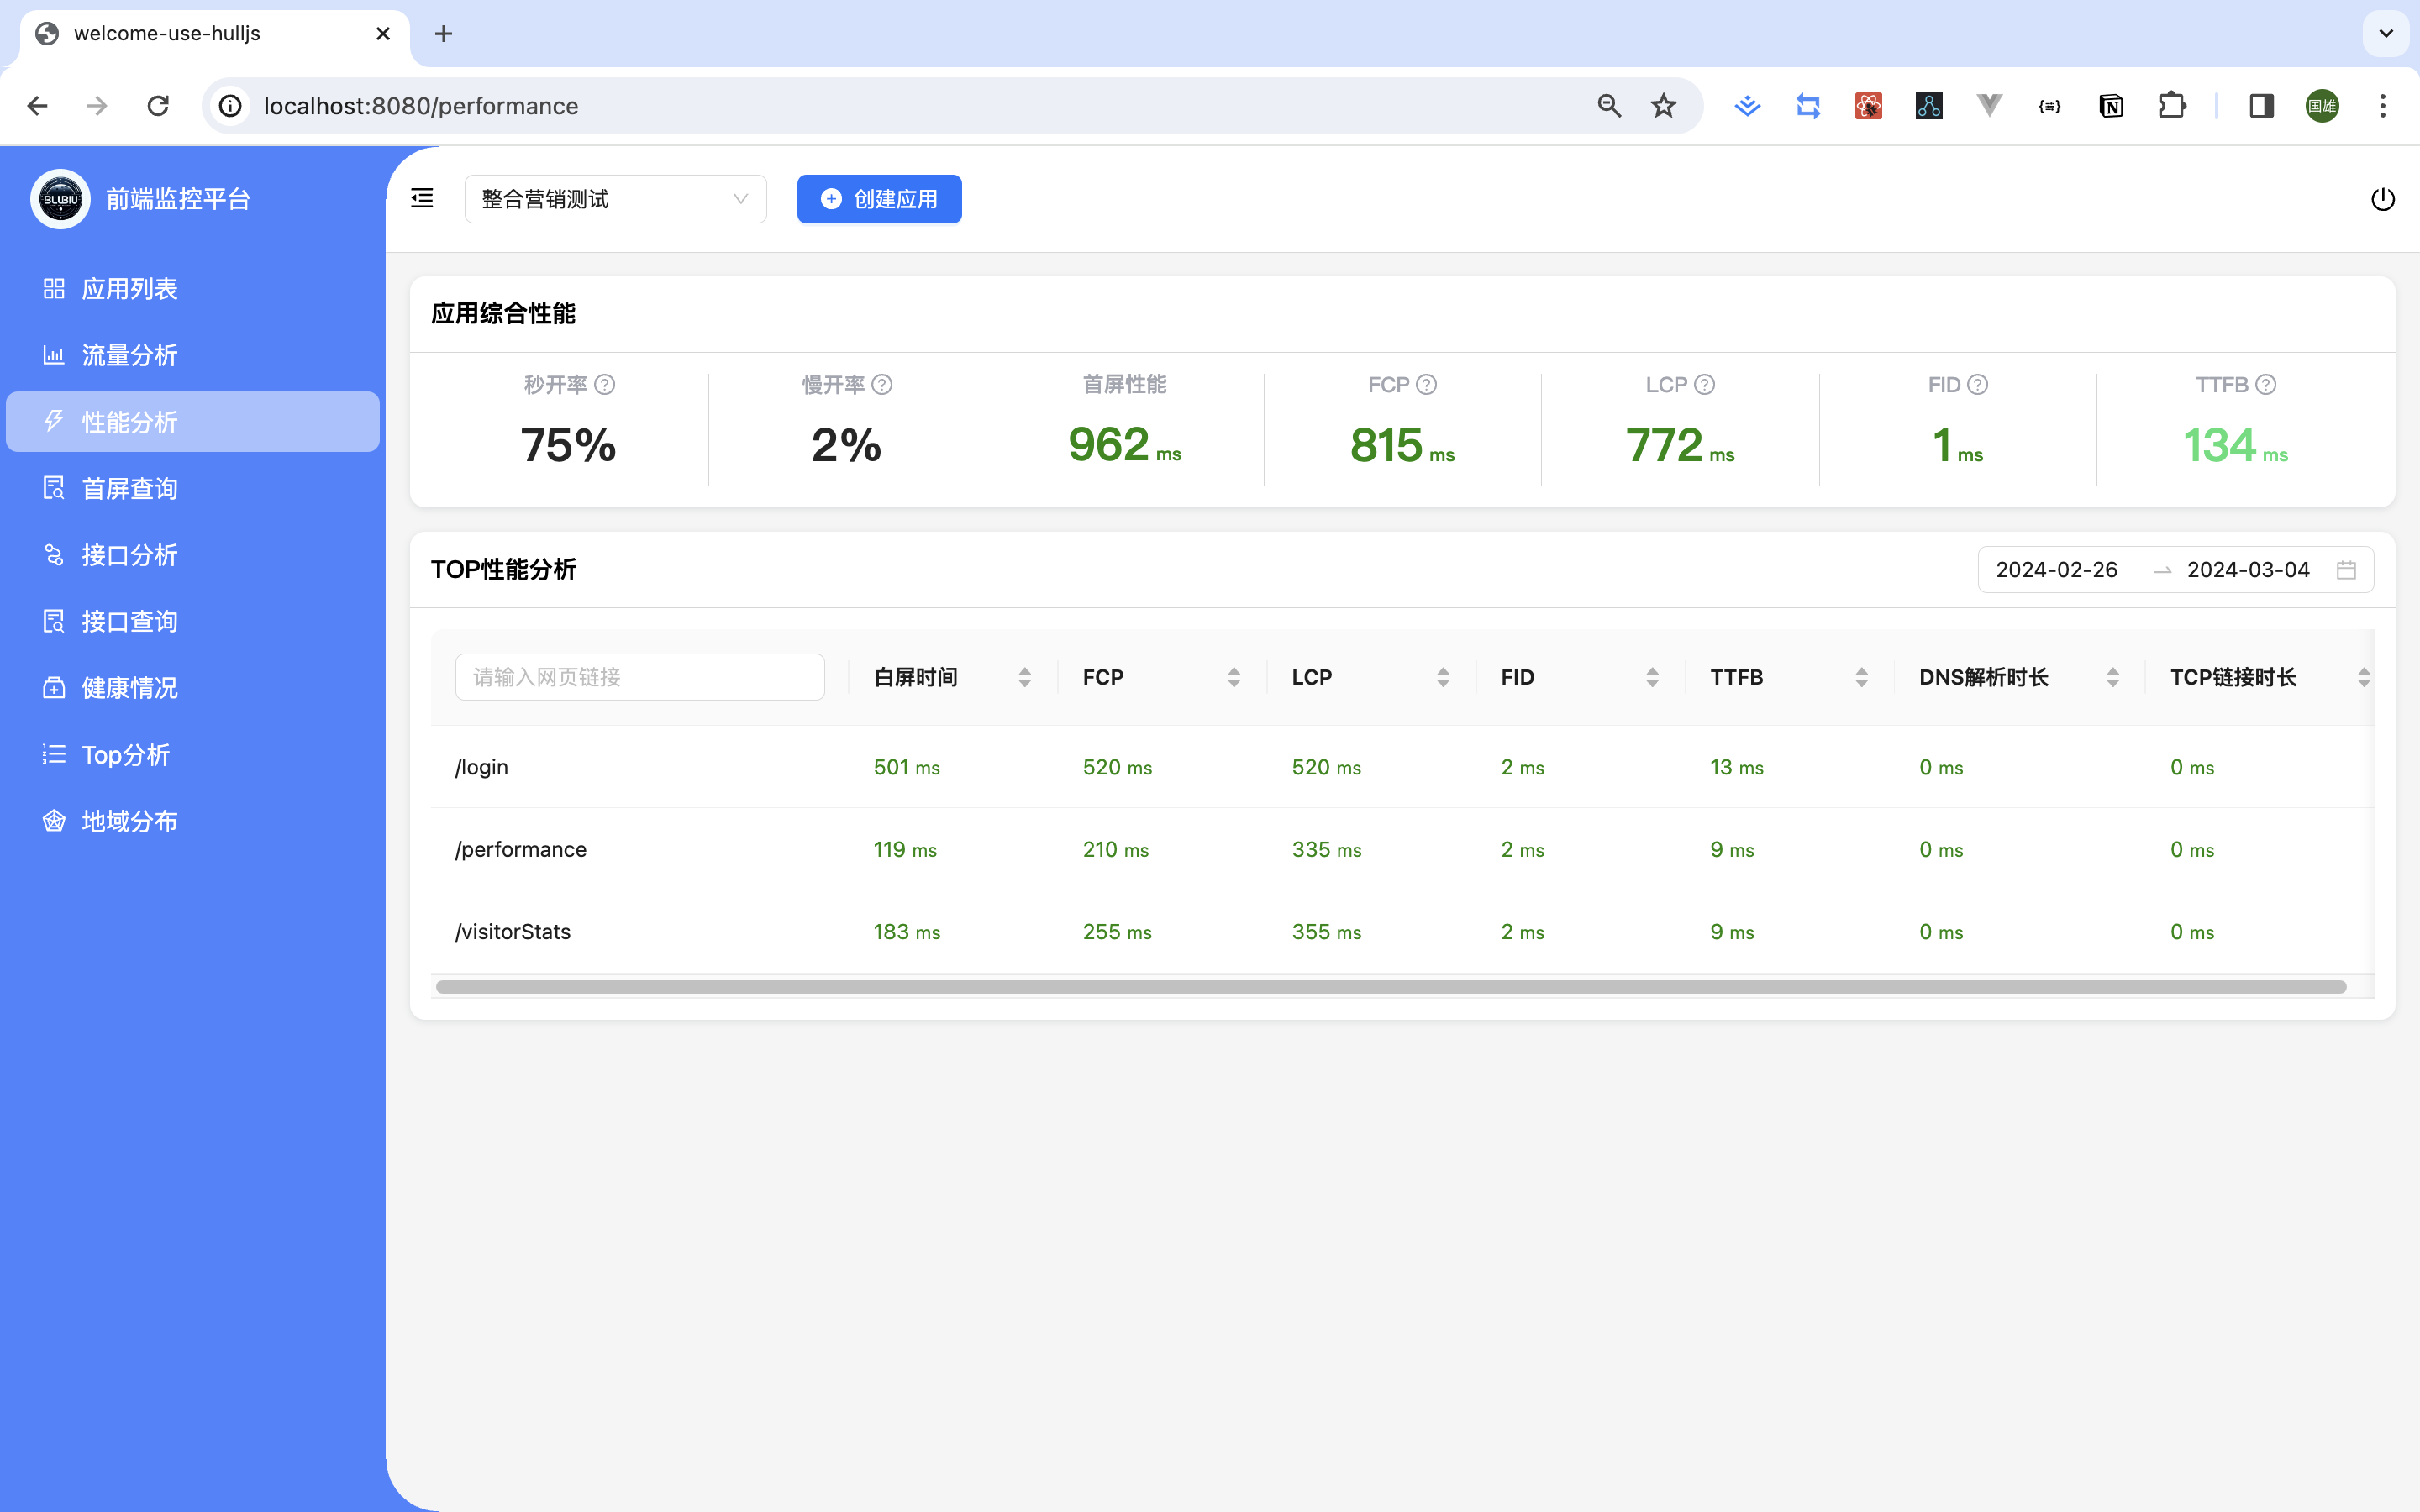The image size is (2420, 1512).
Task: Click the JSON braces extension icon
Action: [2050, 105]
